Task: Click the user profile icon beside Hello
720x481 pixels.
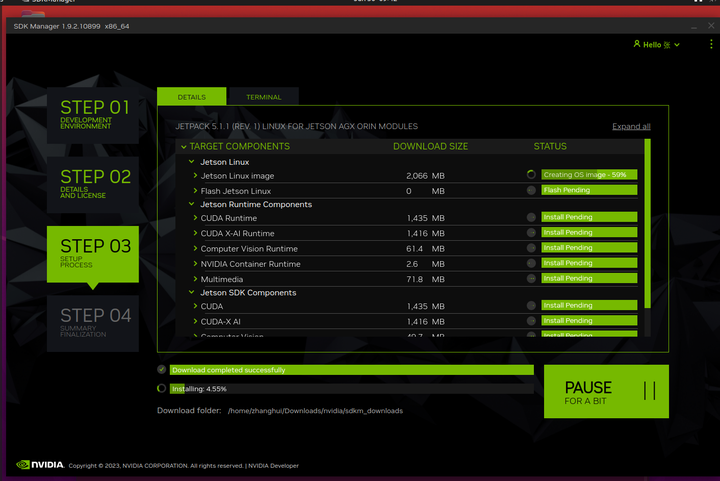Action: coord(637,44)
